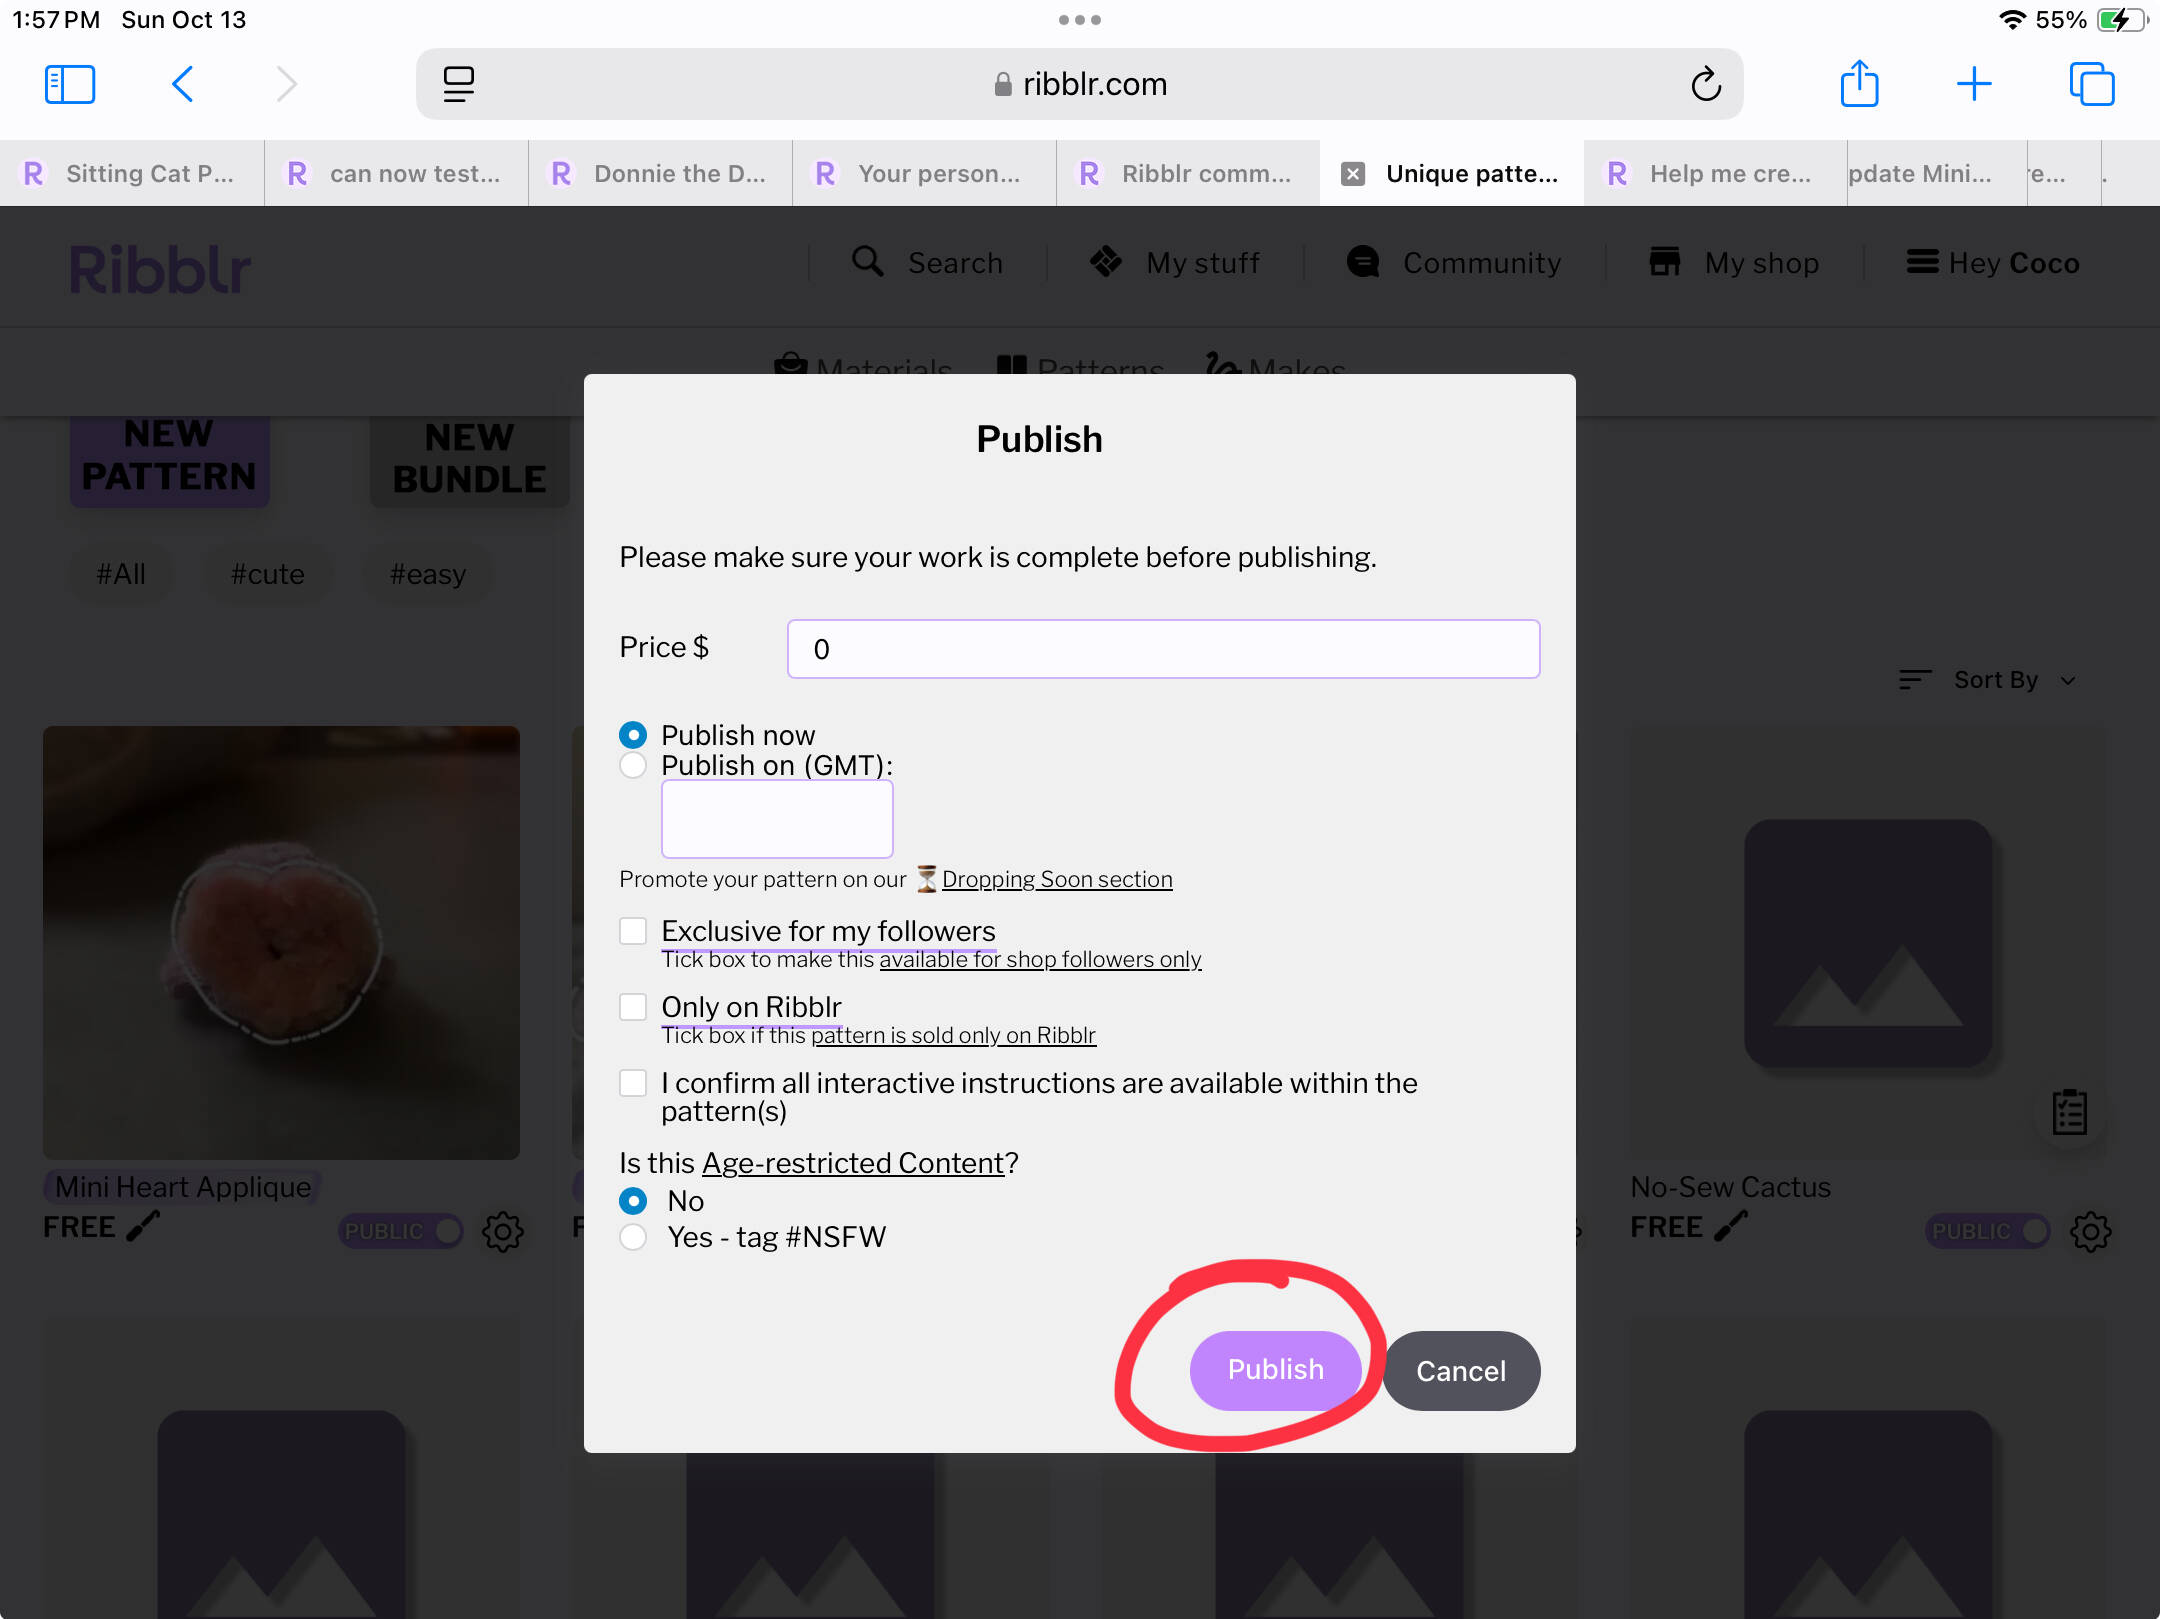Open the Safari share sheet icon
This screenshot has width=2160, height=1619.
1859,84
